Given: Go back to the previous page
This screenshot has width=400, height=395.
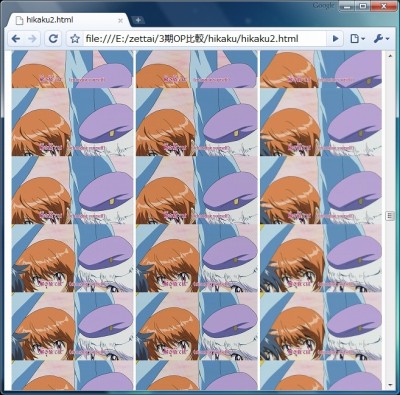Looking at the screenshot, I should click(16, 39).
